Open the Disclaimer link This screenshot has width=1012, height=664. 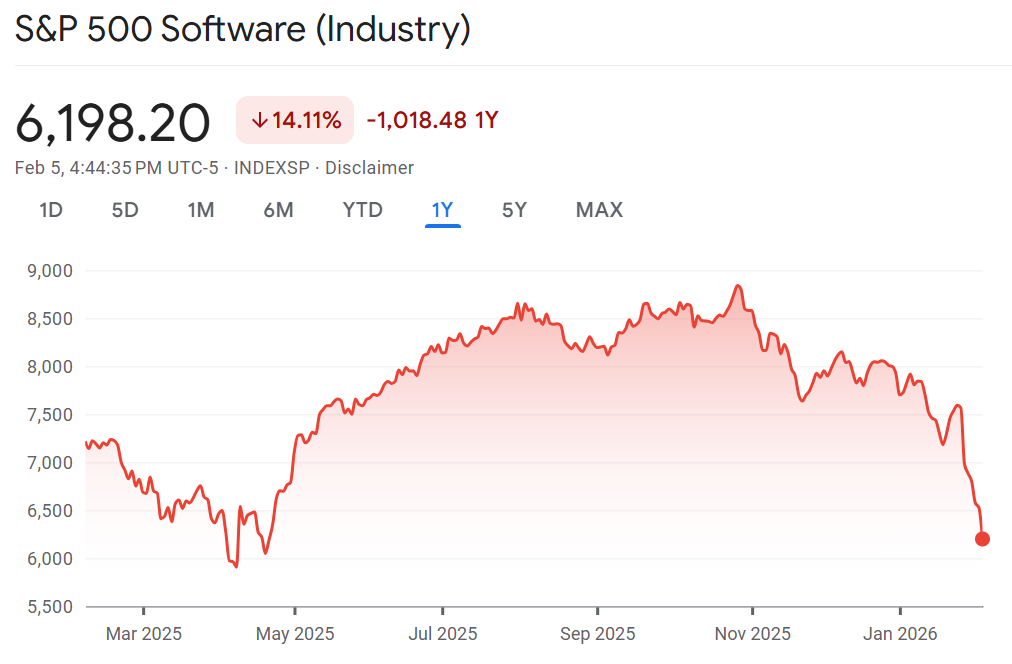[369, 168]
